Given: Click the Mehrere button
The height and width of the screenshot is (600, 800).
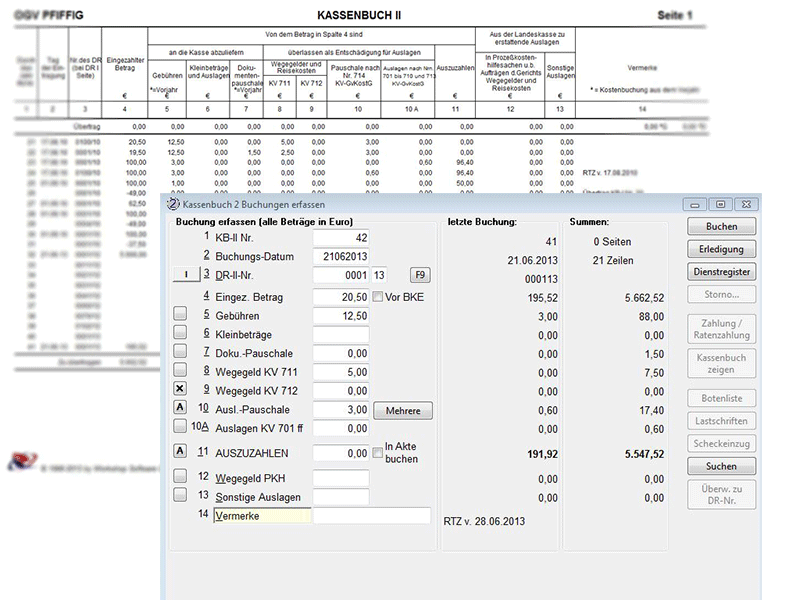Looking at the screenshot, I should [402, 410].
